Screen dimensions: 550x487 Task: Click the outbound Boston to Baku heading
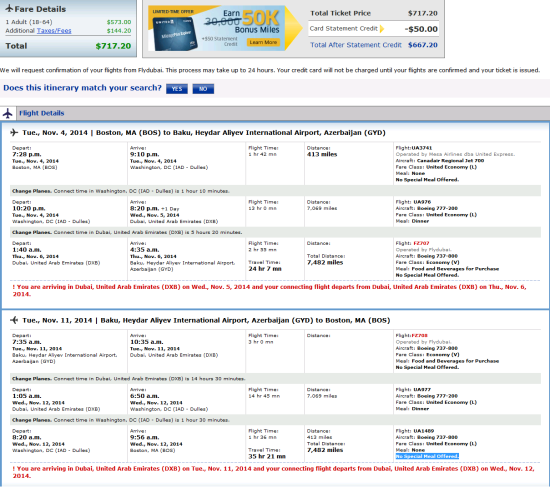click(x=204, y=133)
